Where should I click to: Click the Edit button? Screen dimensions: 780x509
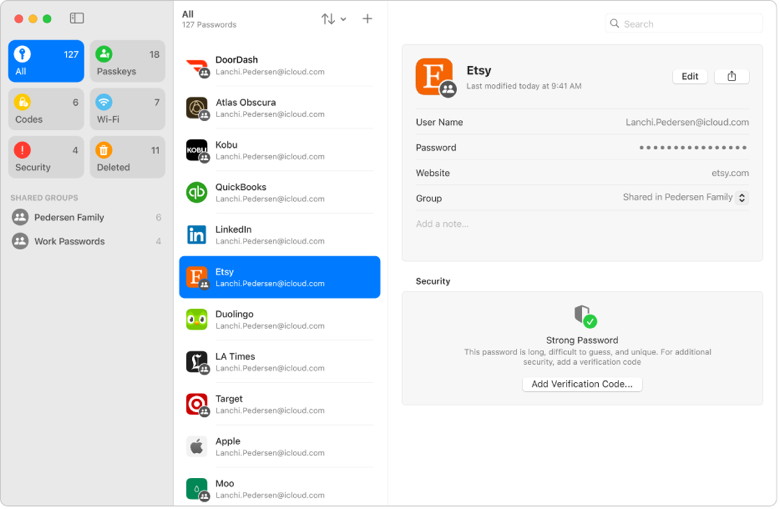click(689, 76)
